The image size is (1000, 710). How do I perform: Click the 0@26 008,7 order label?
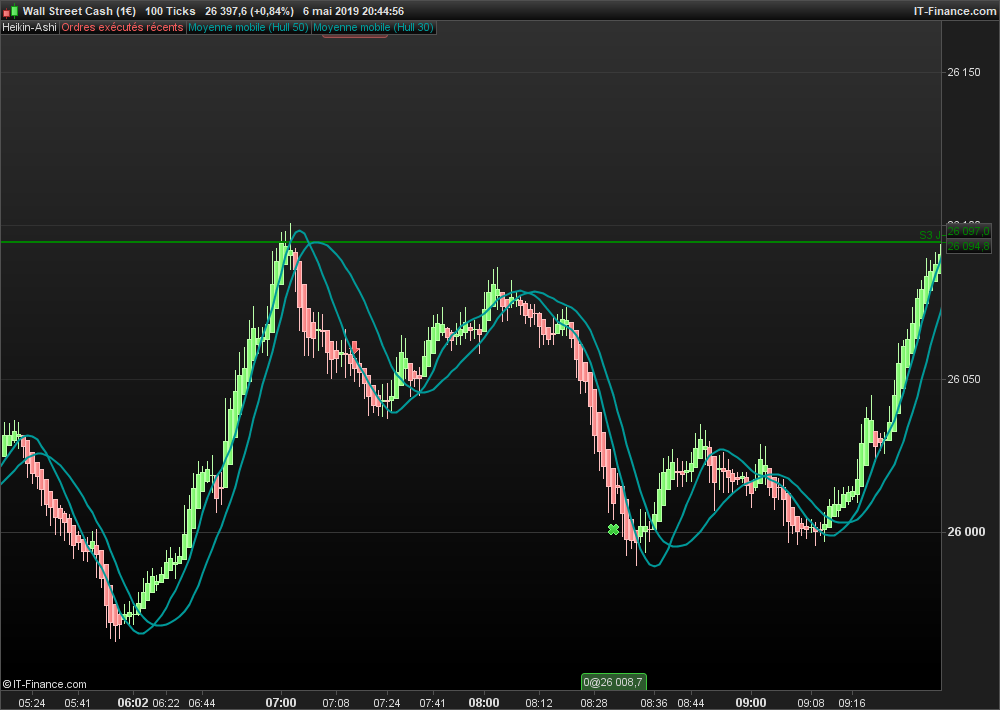(614, 682)
